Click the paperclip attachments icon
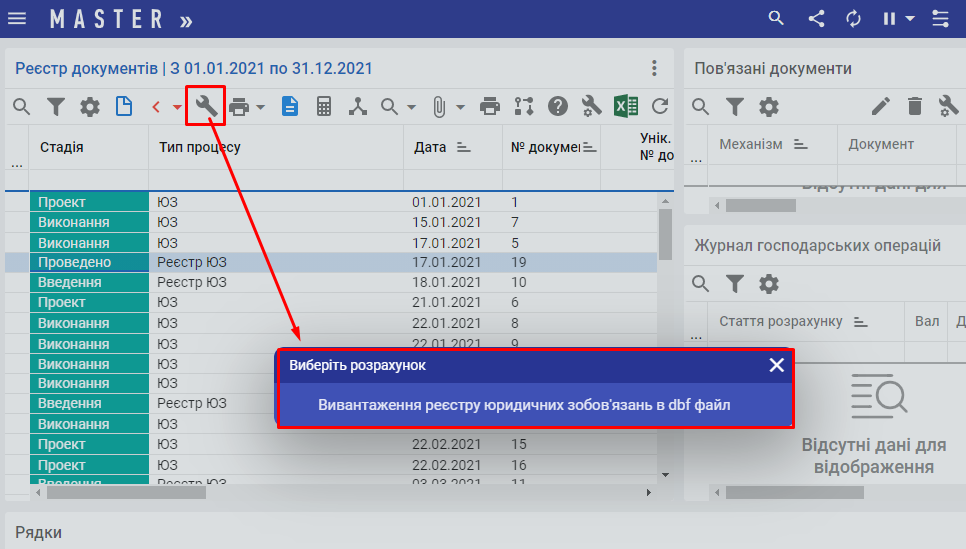This screenshot has width=966, height=549. 439,106
